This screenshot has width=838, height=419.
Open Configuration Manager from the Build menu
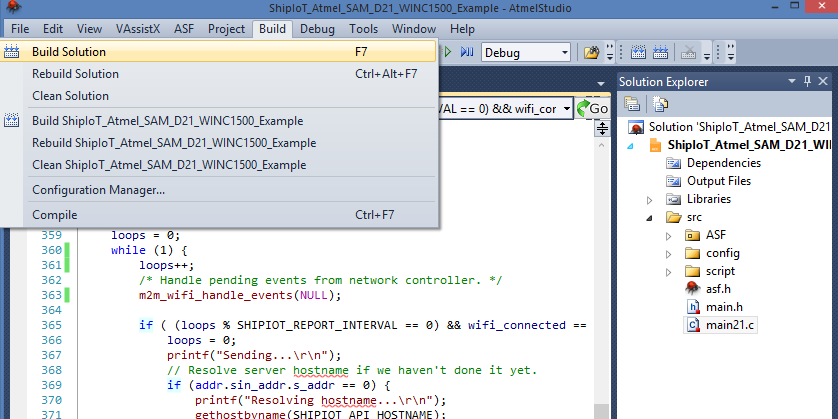point(218,190)
